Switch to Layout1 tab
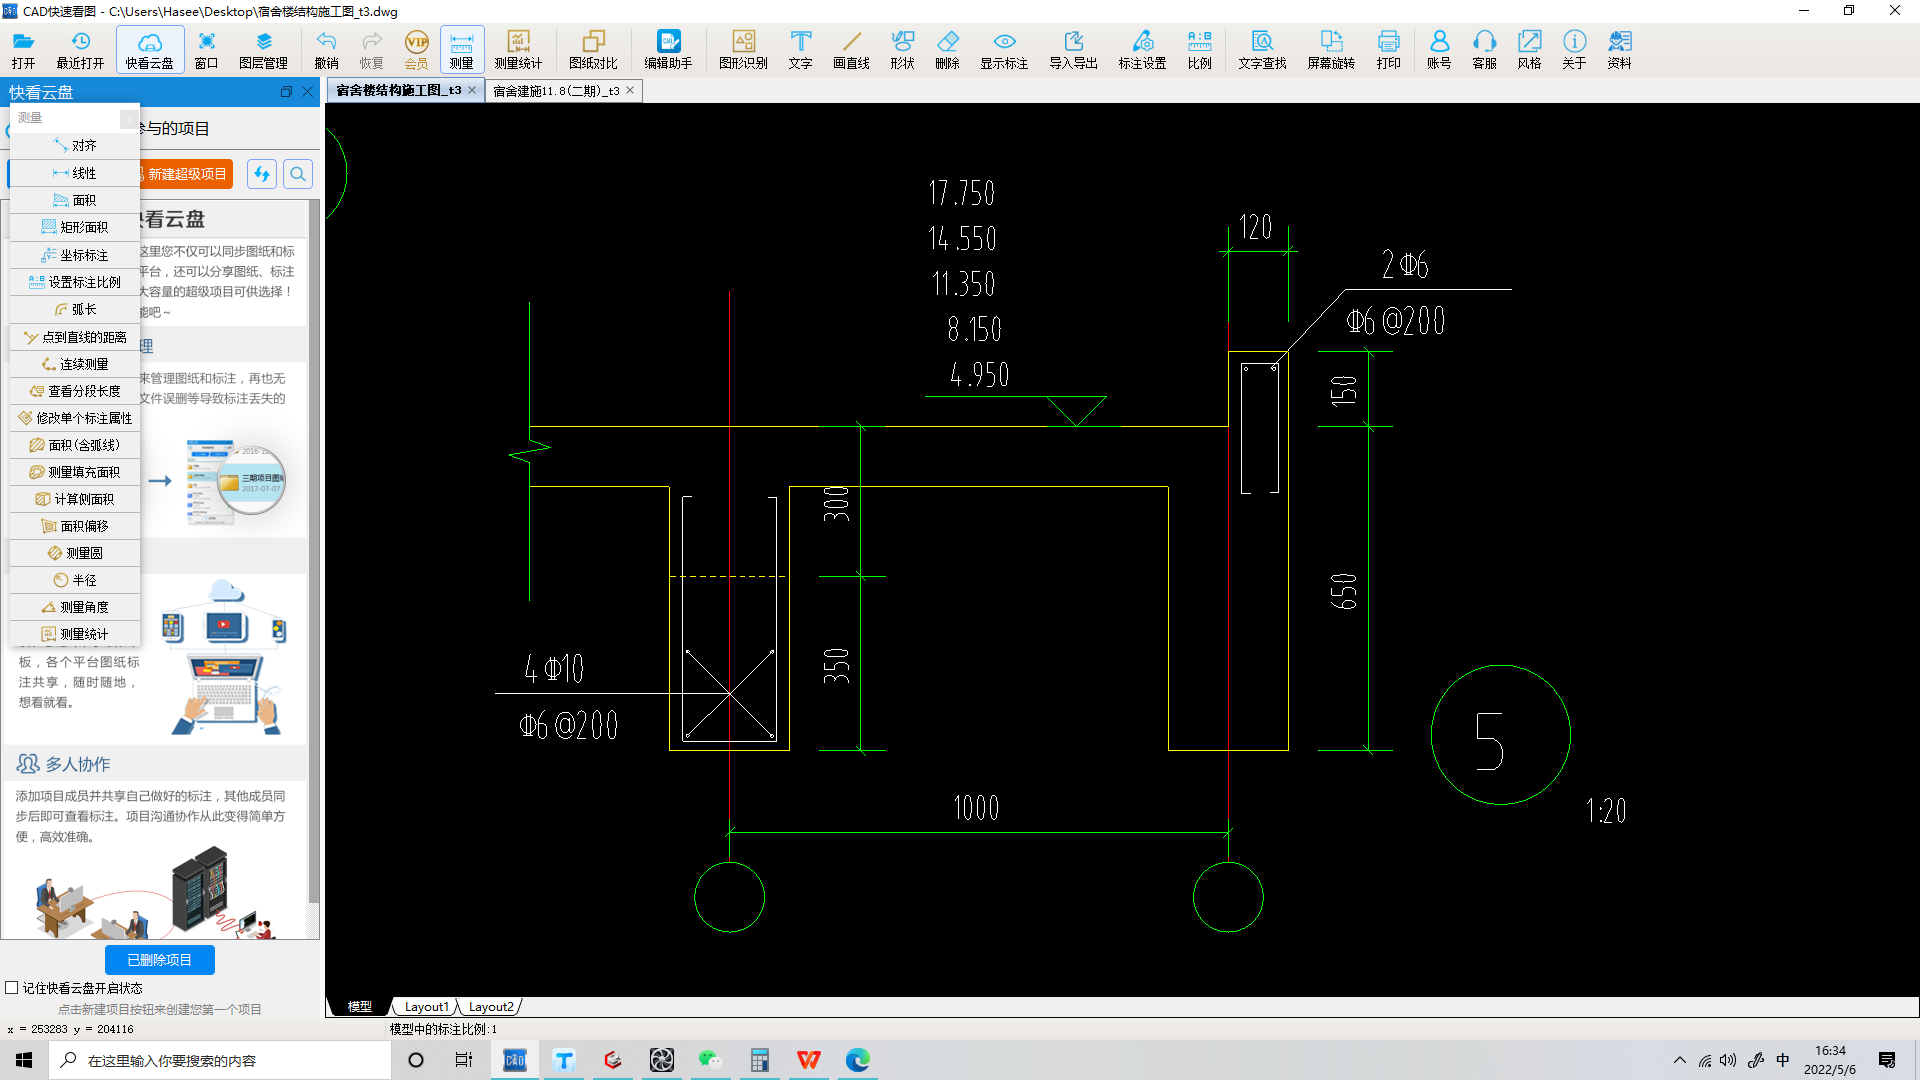Screen dimensions: 1920x1080 pyautogui.click(x=426, y=1007)
